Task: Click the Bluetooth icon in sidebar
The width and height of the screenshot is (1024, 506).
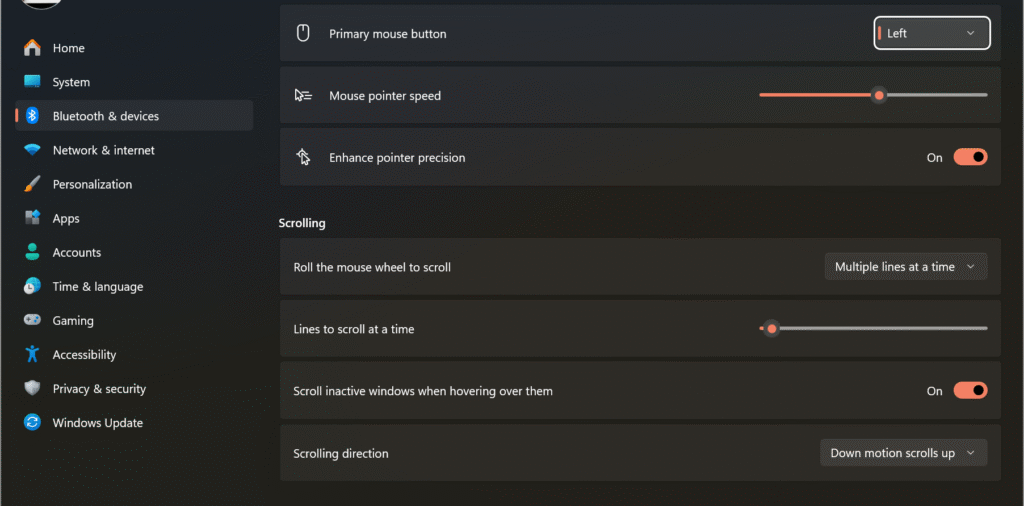Action: [32, 116]
